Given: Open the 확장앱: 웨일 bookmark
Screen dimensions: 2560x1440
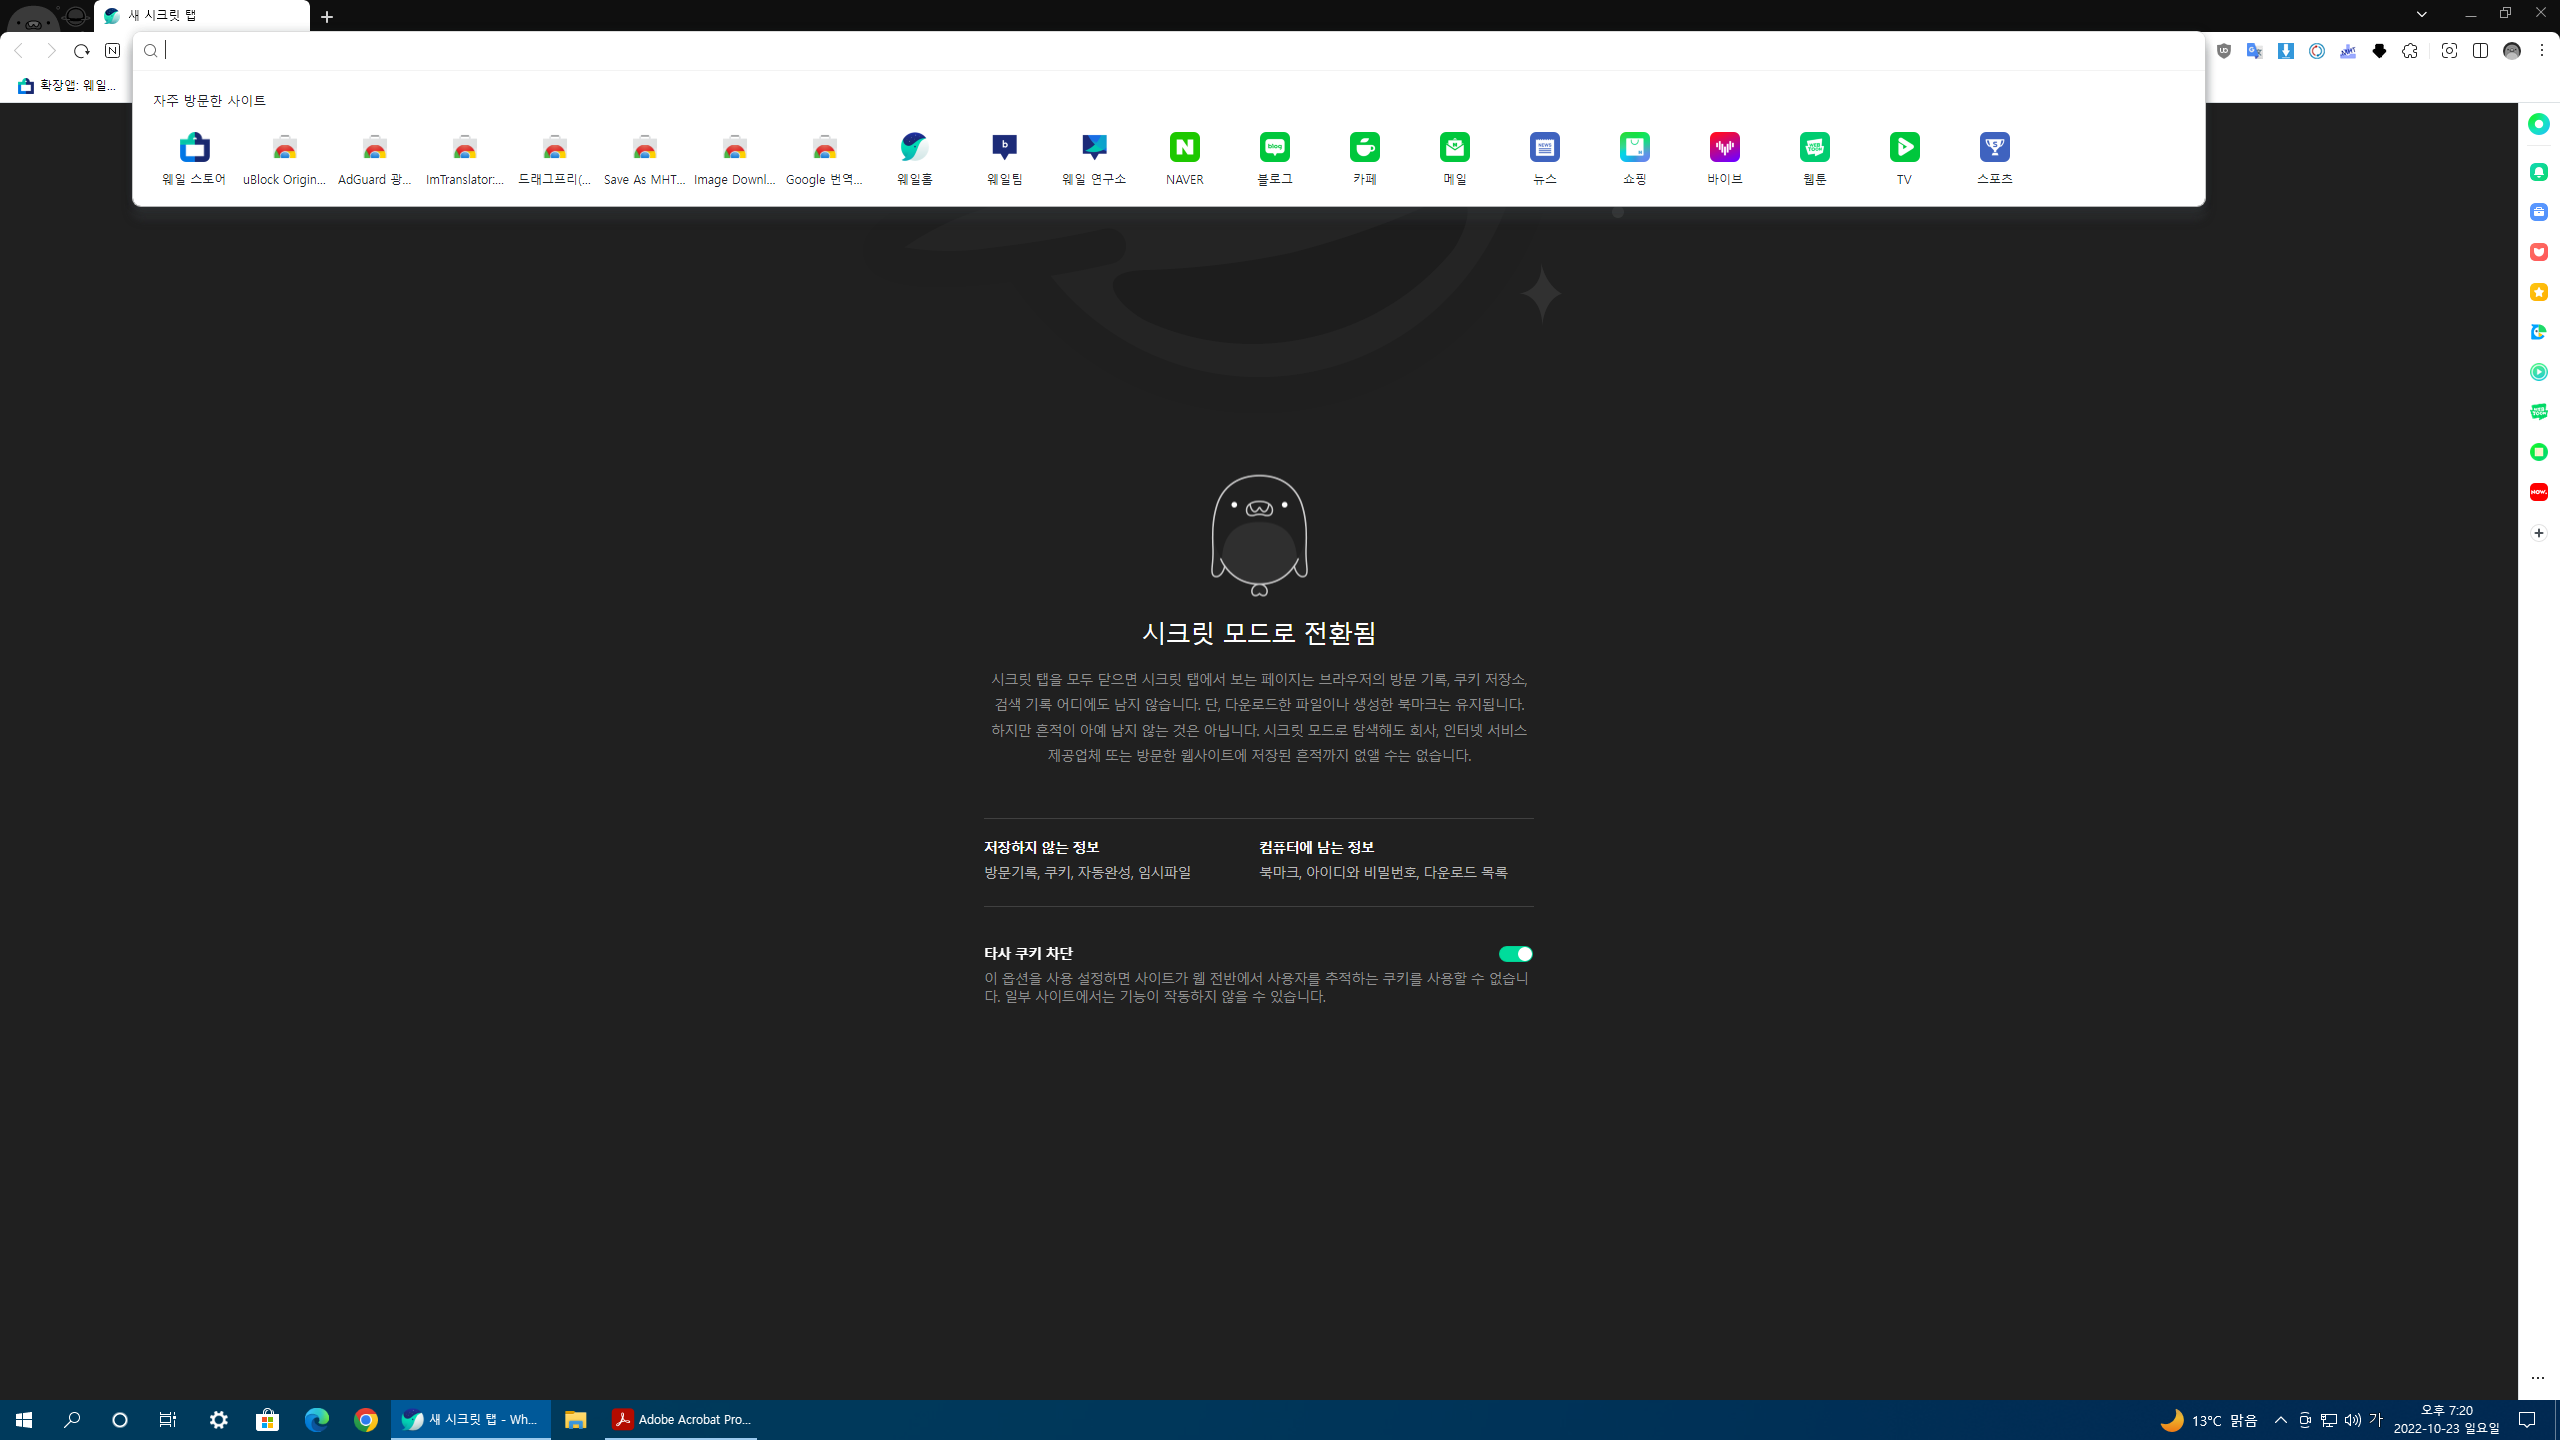Looking at the screenshot, I should 67,86.
